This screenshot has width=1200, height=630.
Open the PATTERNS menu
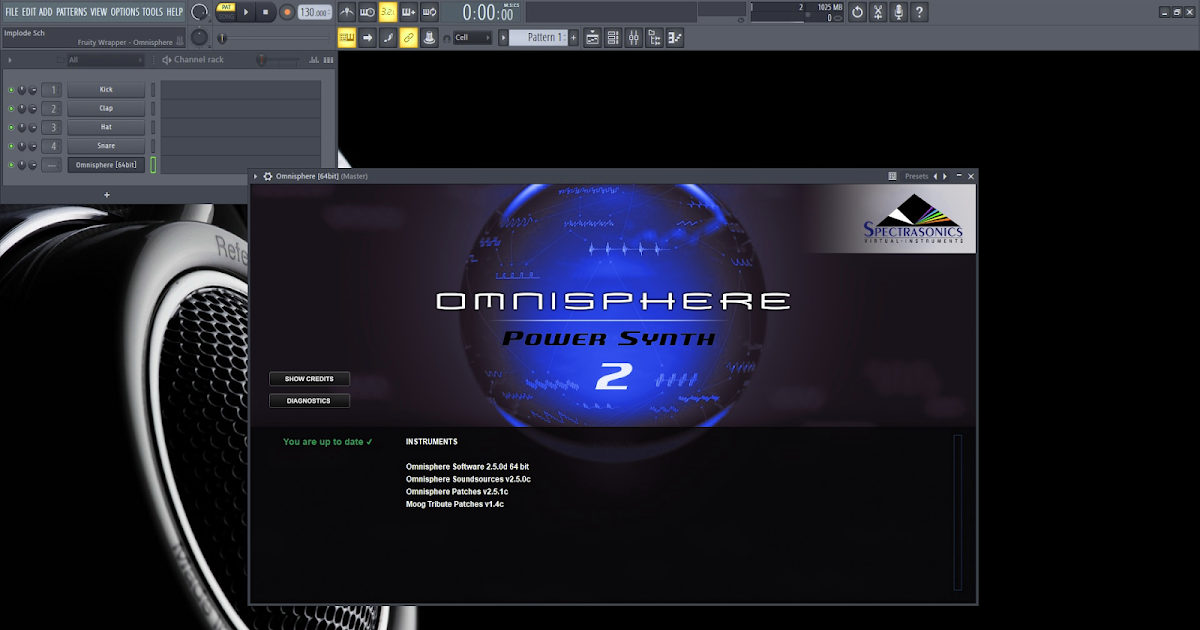click(x=71, y=12)
